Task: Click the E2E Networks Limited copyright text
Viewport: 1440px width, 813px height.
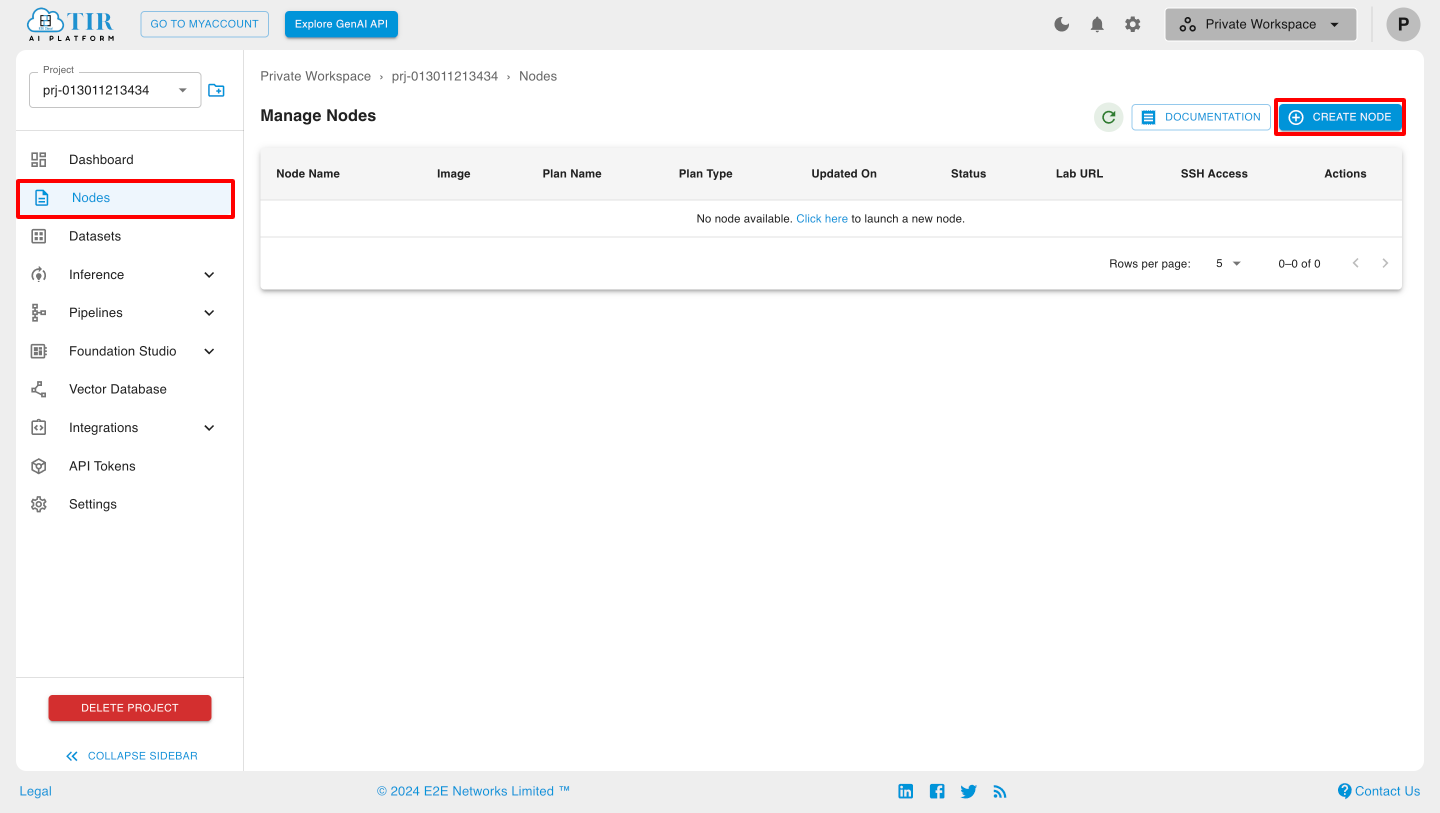Action: [x=474, y=791]
